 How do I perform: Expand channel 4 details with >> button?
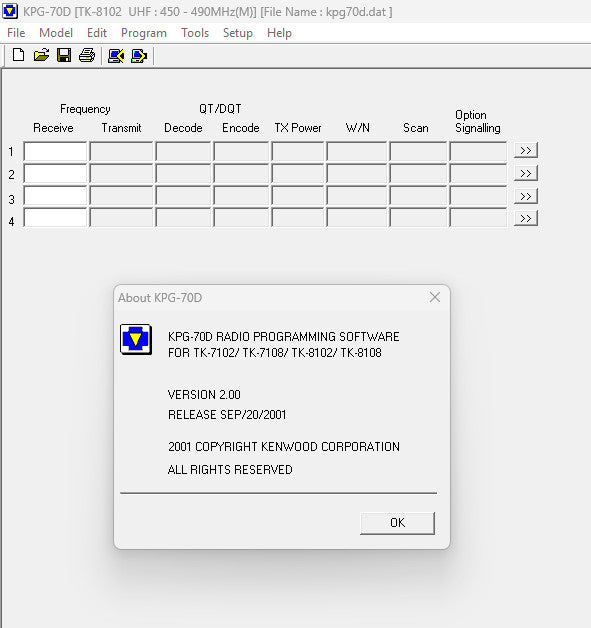(525, 219)
